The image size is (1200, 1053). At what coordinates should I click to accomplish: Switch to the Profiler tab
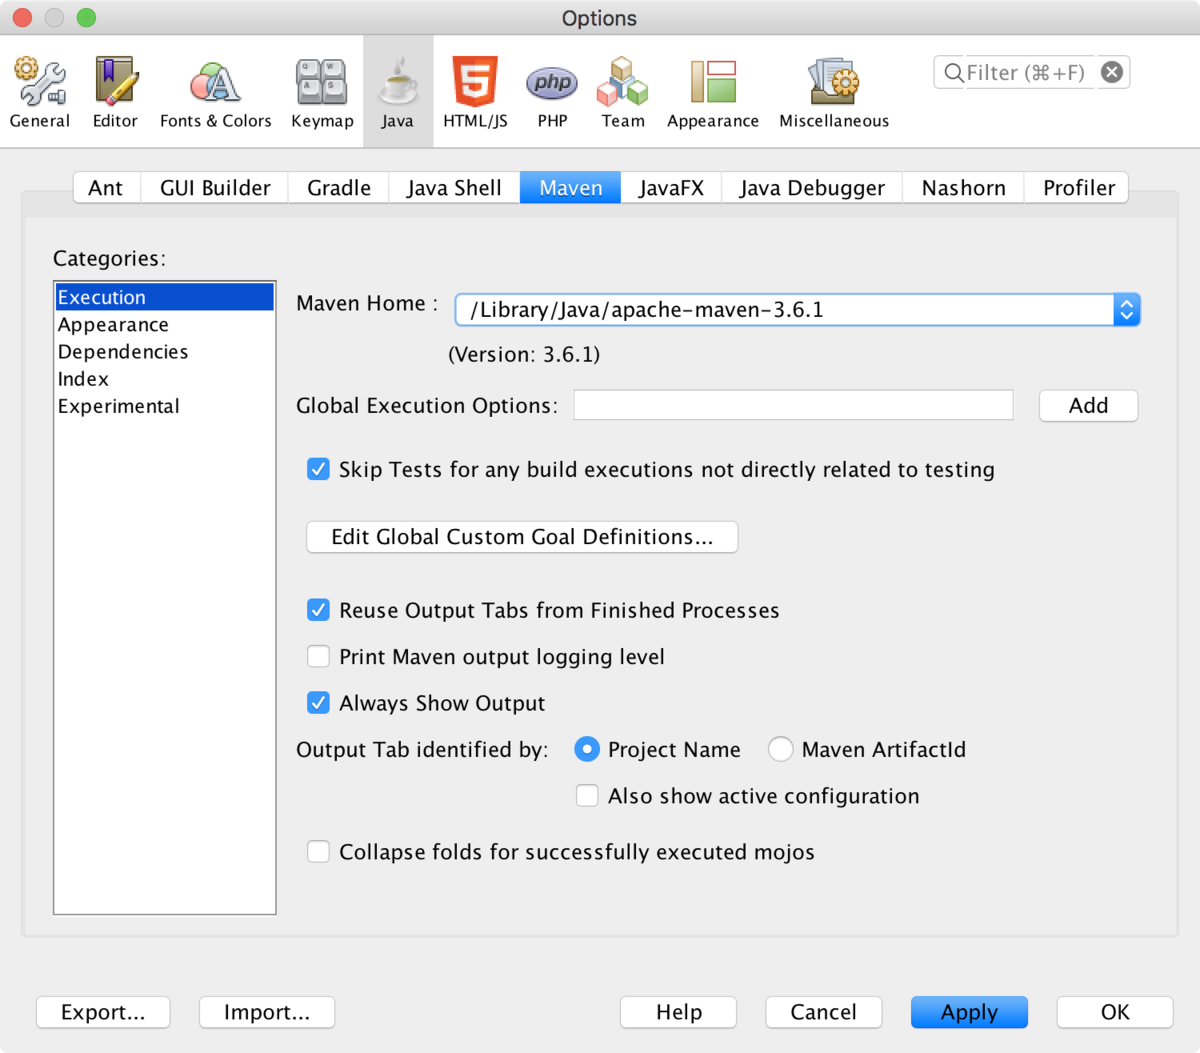click(1078, 188)
